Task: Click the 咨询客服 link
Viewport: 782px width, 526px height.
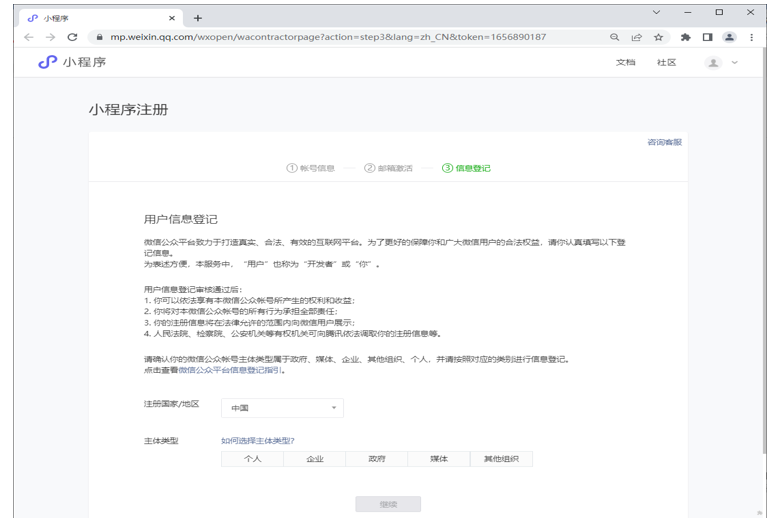Action: click(664, 142)
